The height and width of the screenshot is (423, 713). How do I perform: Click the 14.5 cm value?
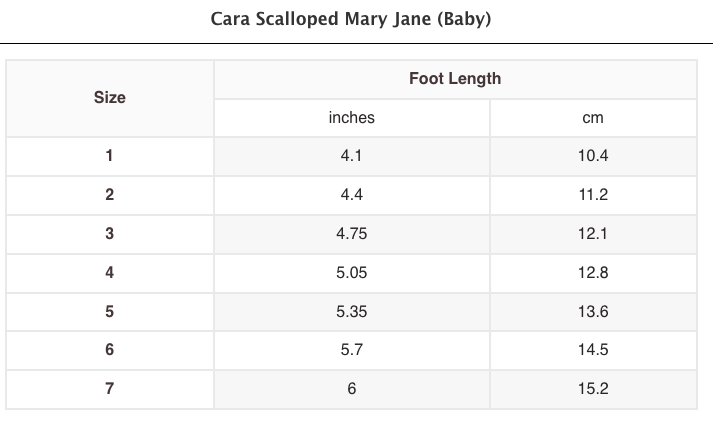pyautogui.click(x=593, y=350)
